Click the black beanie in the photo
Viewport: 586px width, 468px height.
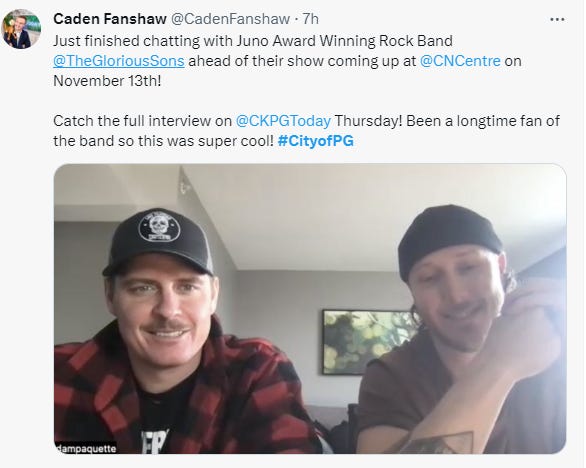tap(448, 237)
